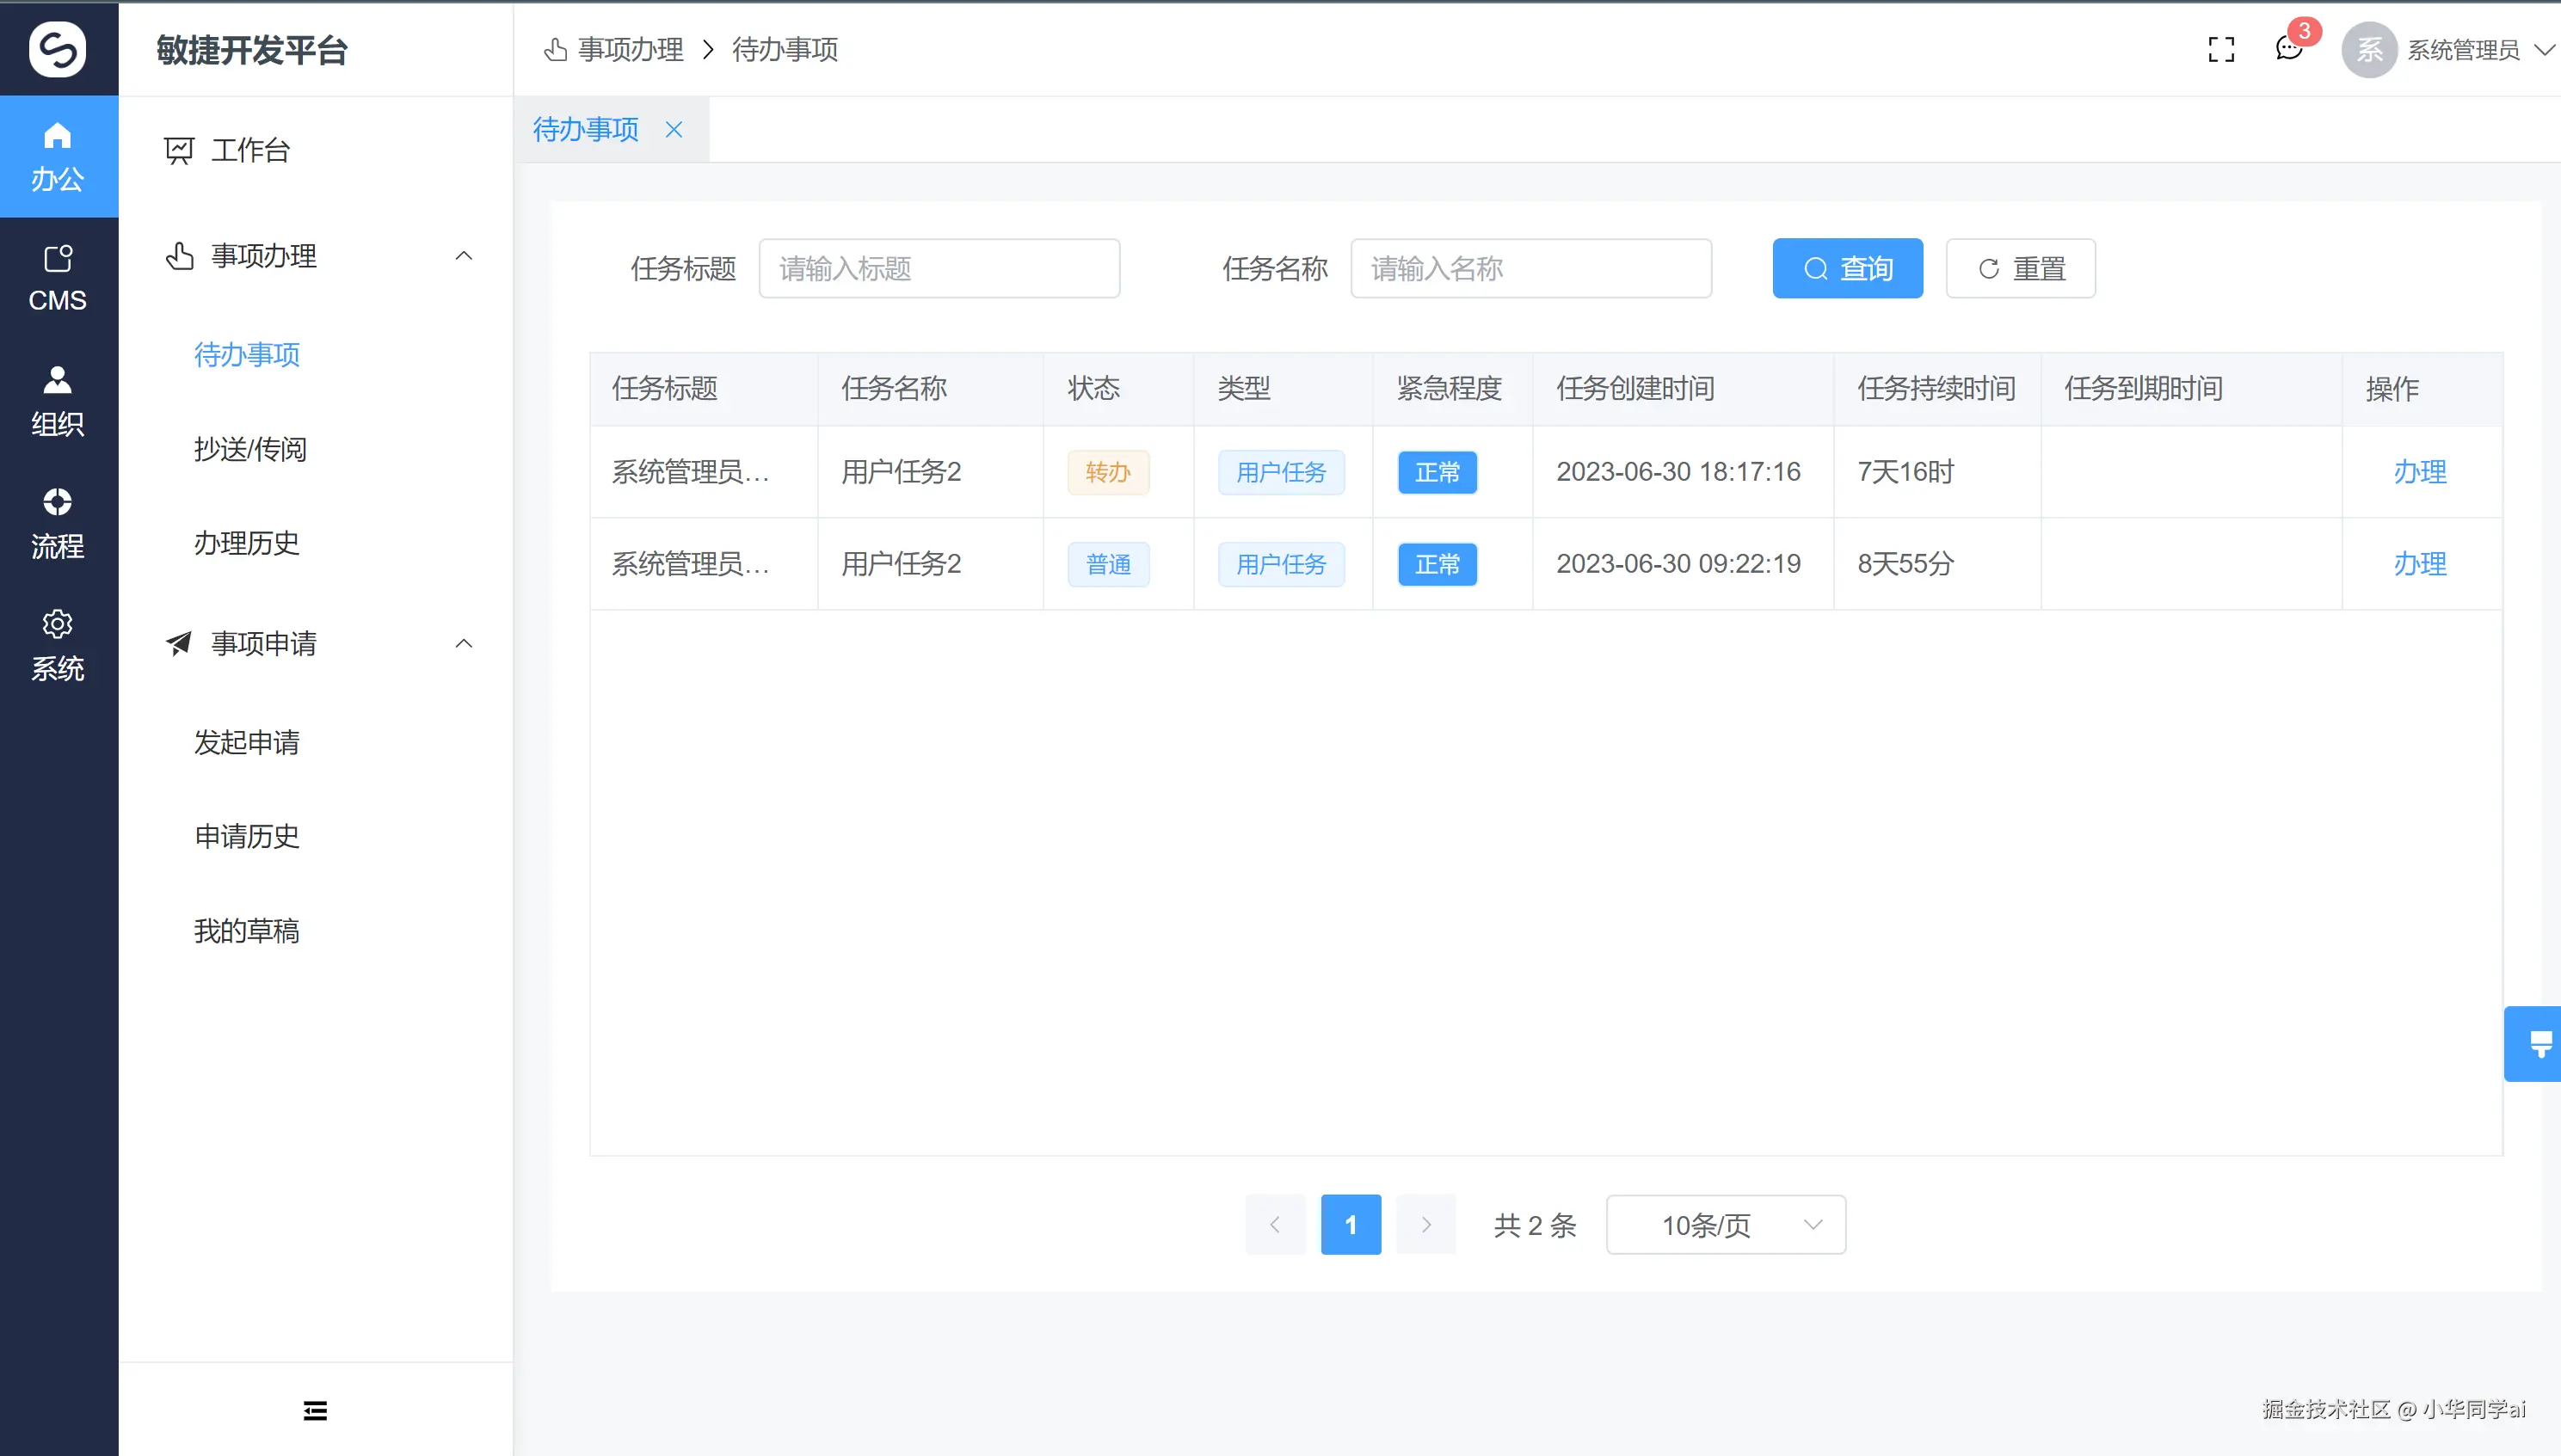
Task: Click the platform logo icon
Action: pos(58,49)
